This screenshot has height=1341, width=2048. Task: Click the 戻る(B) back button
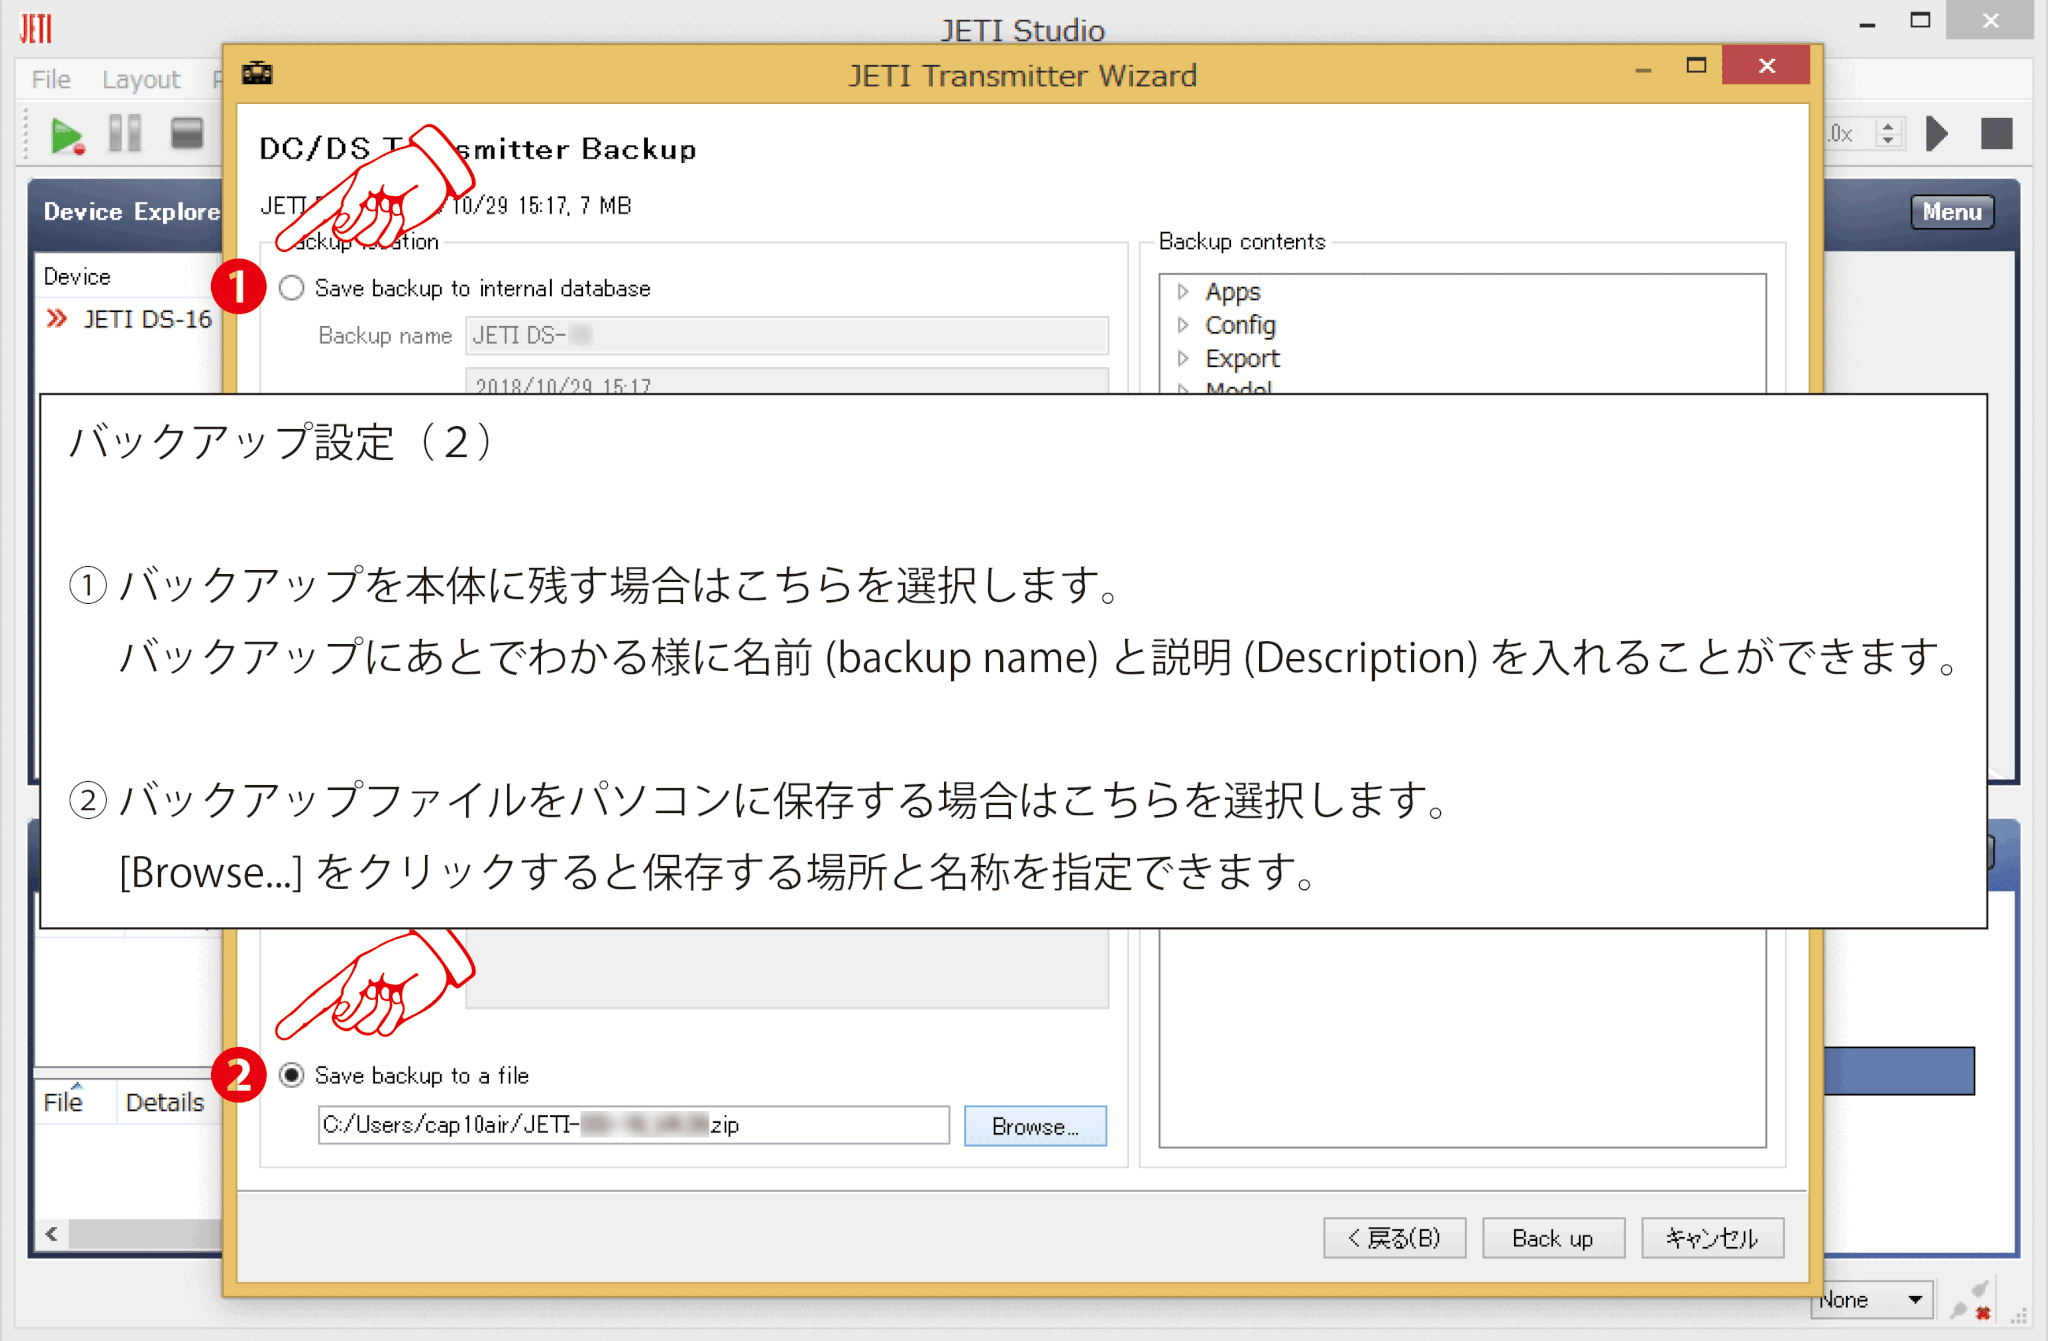1394,1238
